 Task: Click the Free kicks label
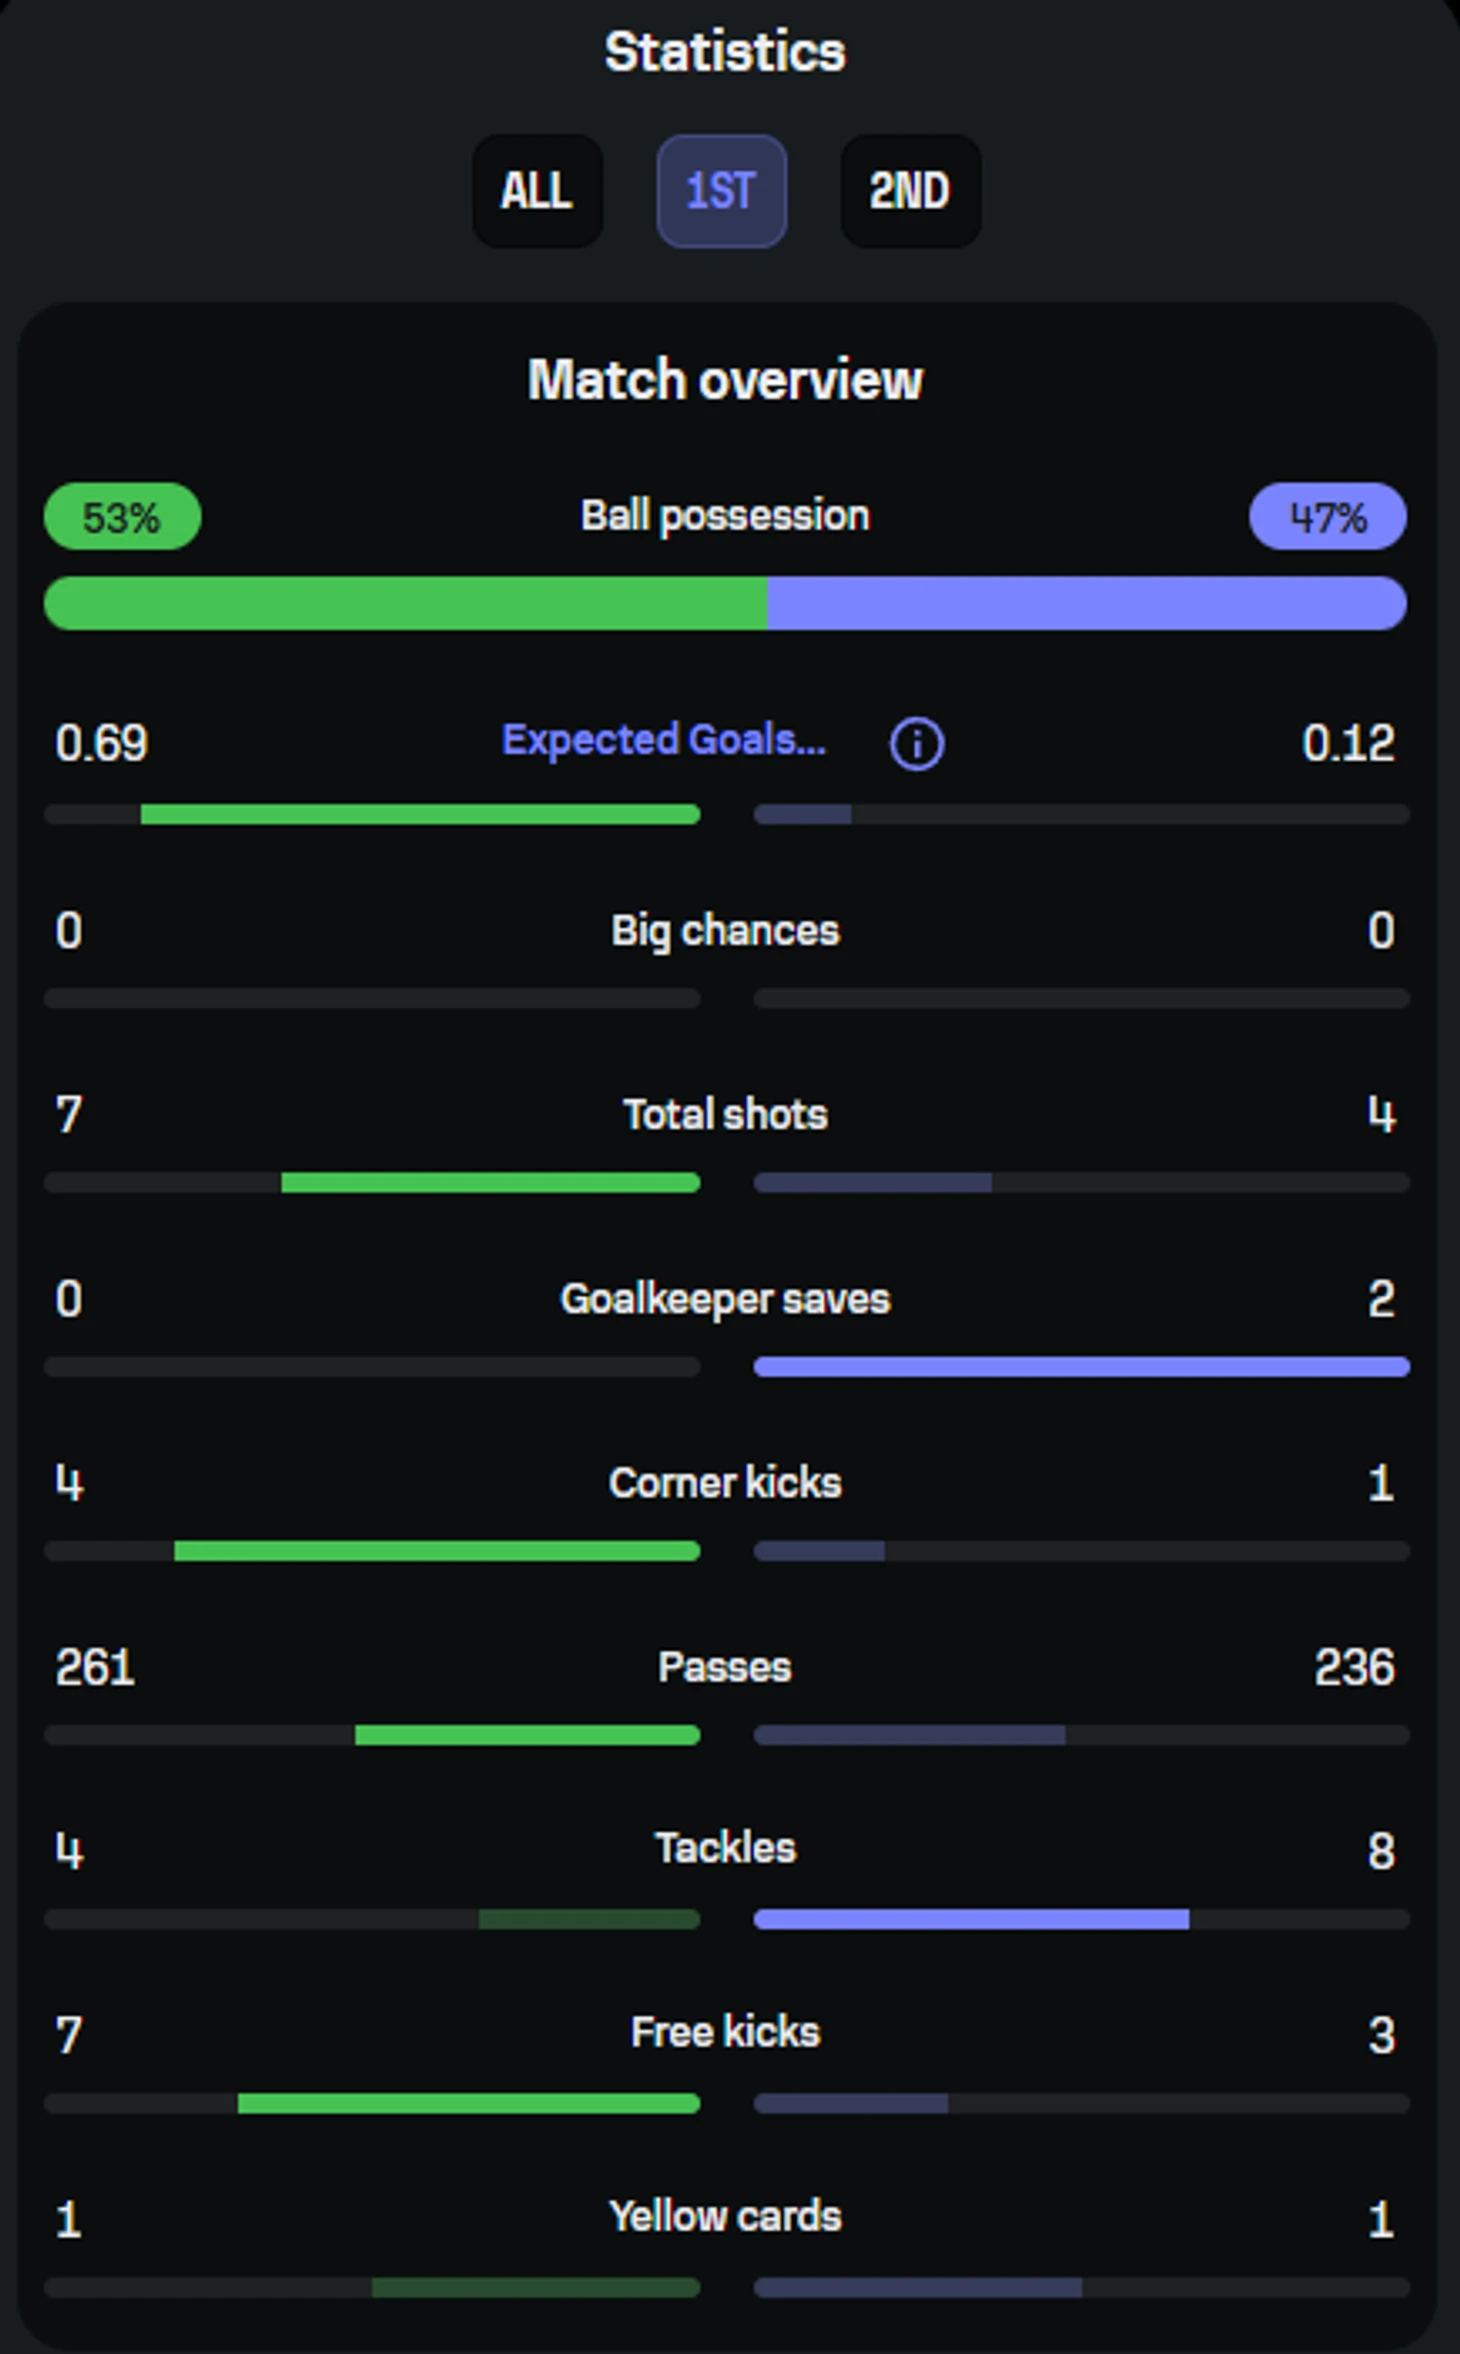tap(725, 2033)
